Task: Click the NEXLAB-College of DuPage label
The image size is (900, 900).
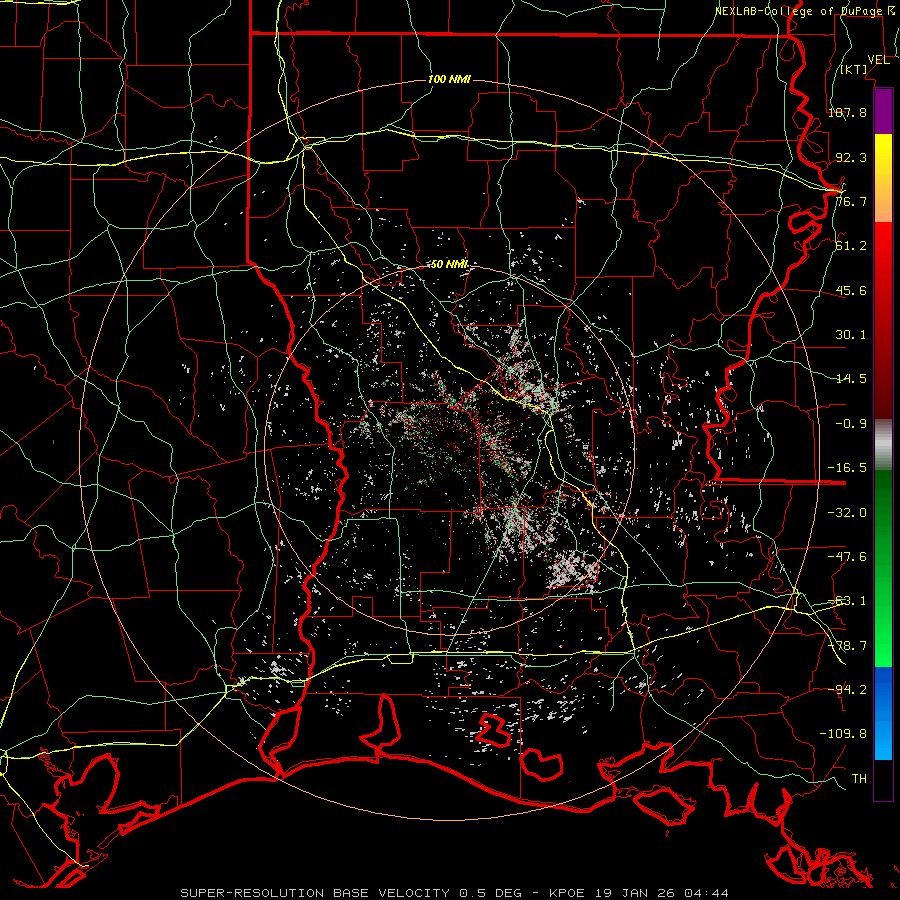Action: tap(806, 11)
